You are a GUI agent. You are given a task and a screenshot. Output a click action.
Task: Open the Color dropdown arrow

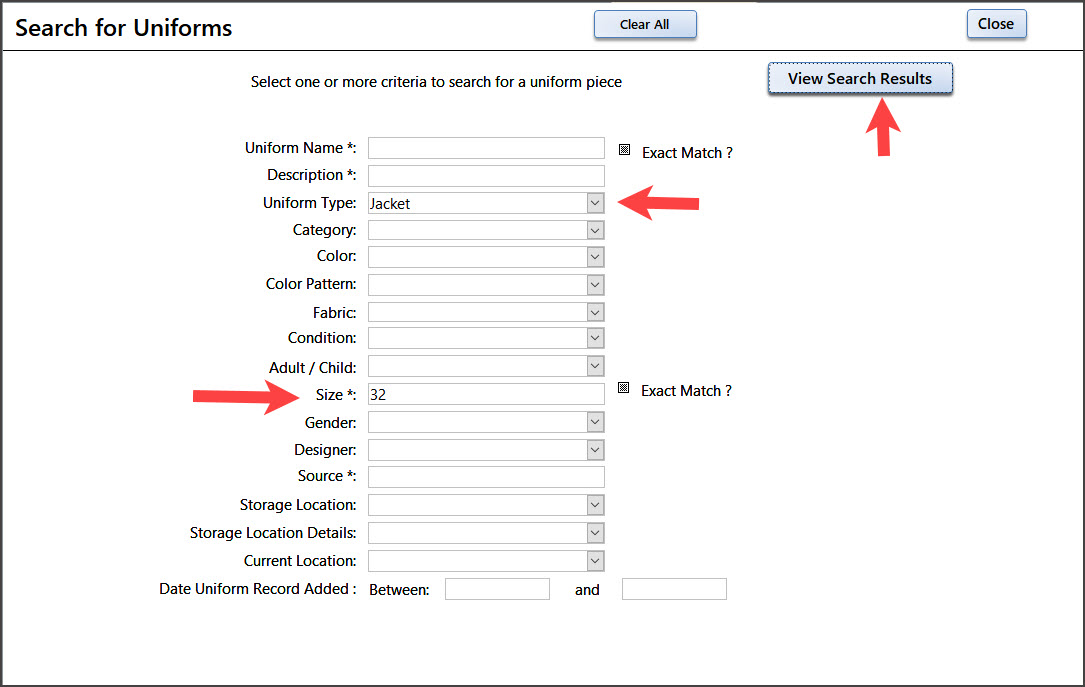pyautogui.click(x=595, y=257)
